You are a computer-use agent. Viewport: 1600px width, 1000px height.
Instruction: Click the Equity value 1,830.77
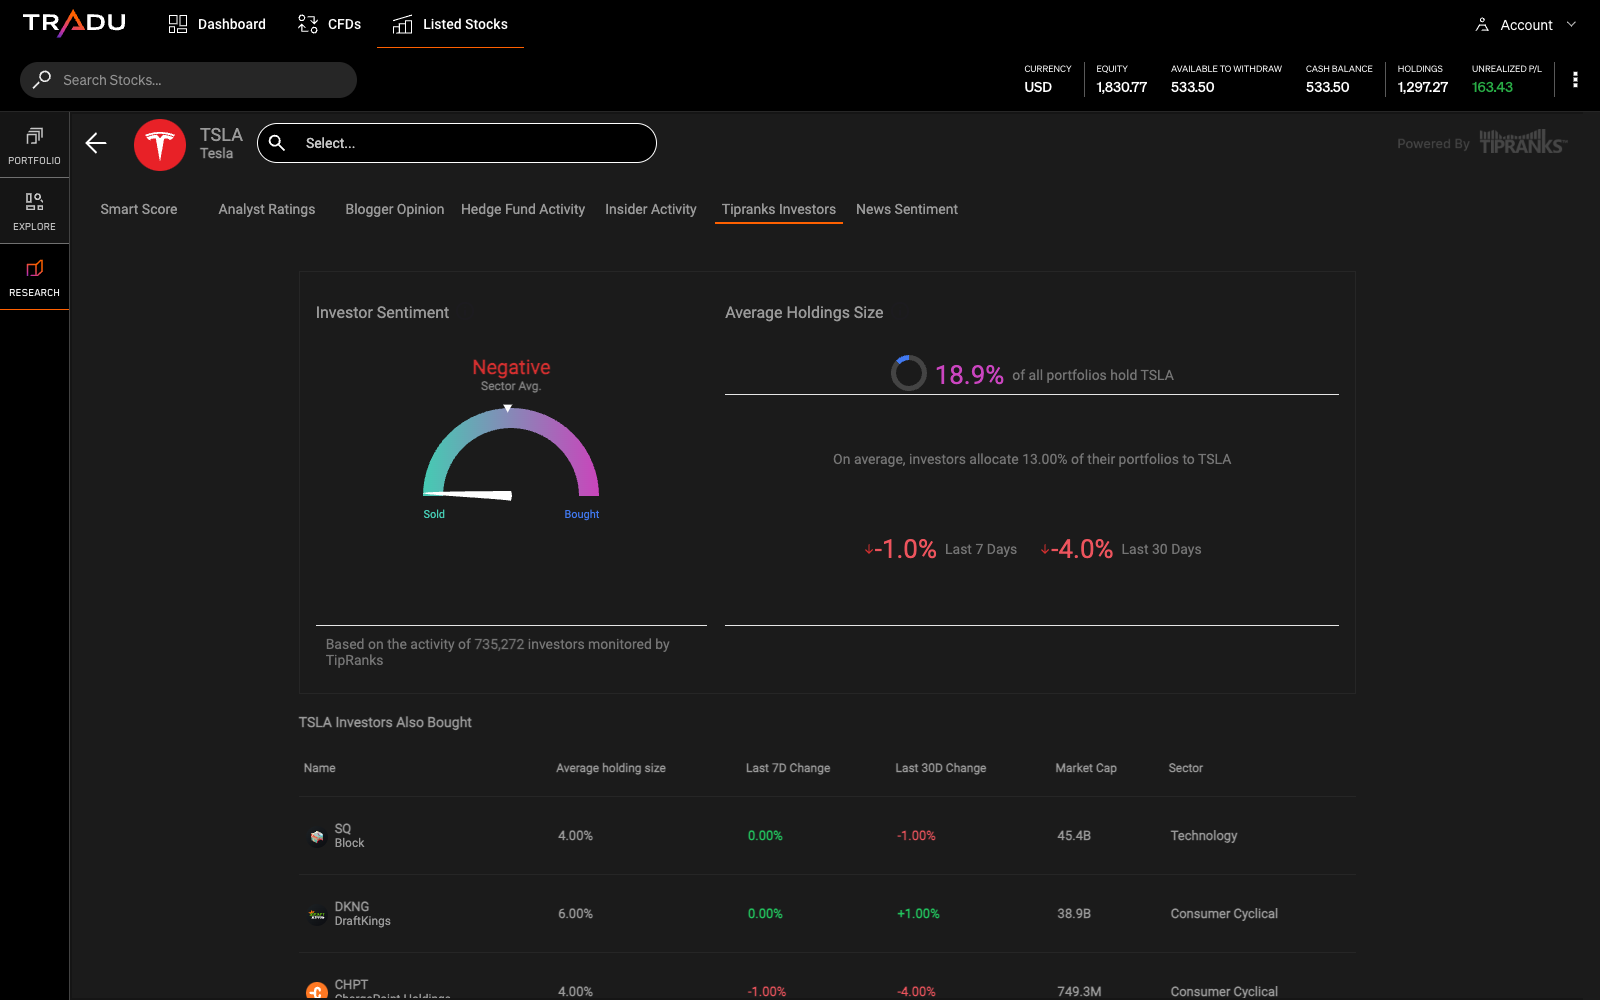pos(1122,87)
